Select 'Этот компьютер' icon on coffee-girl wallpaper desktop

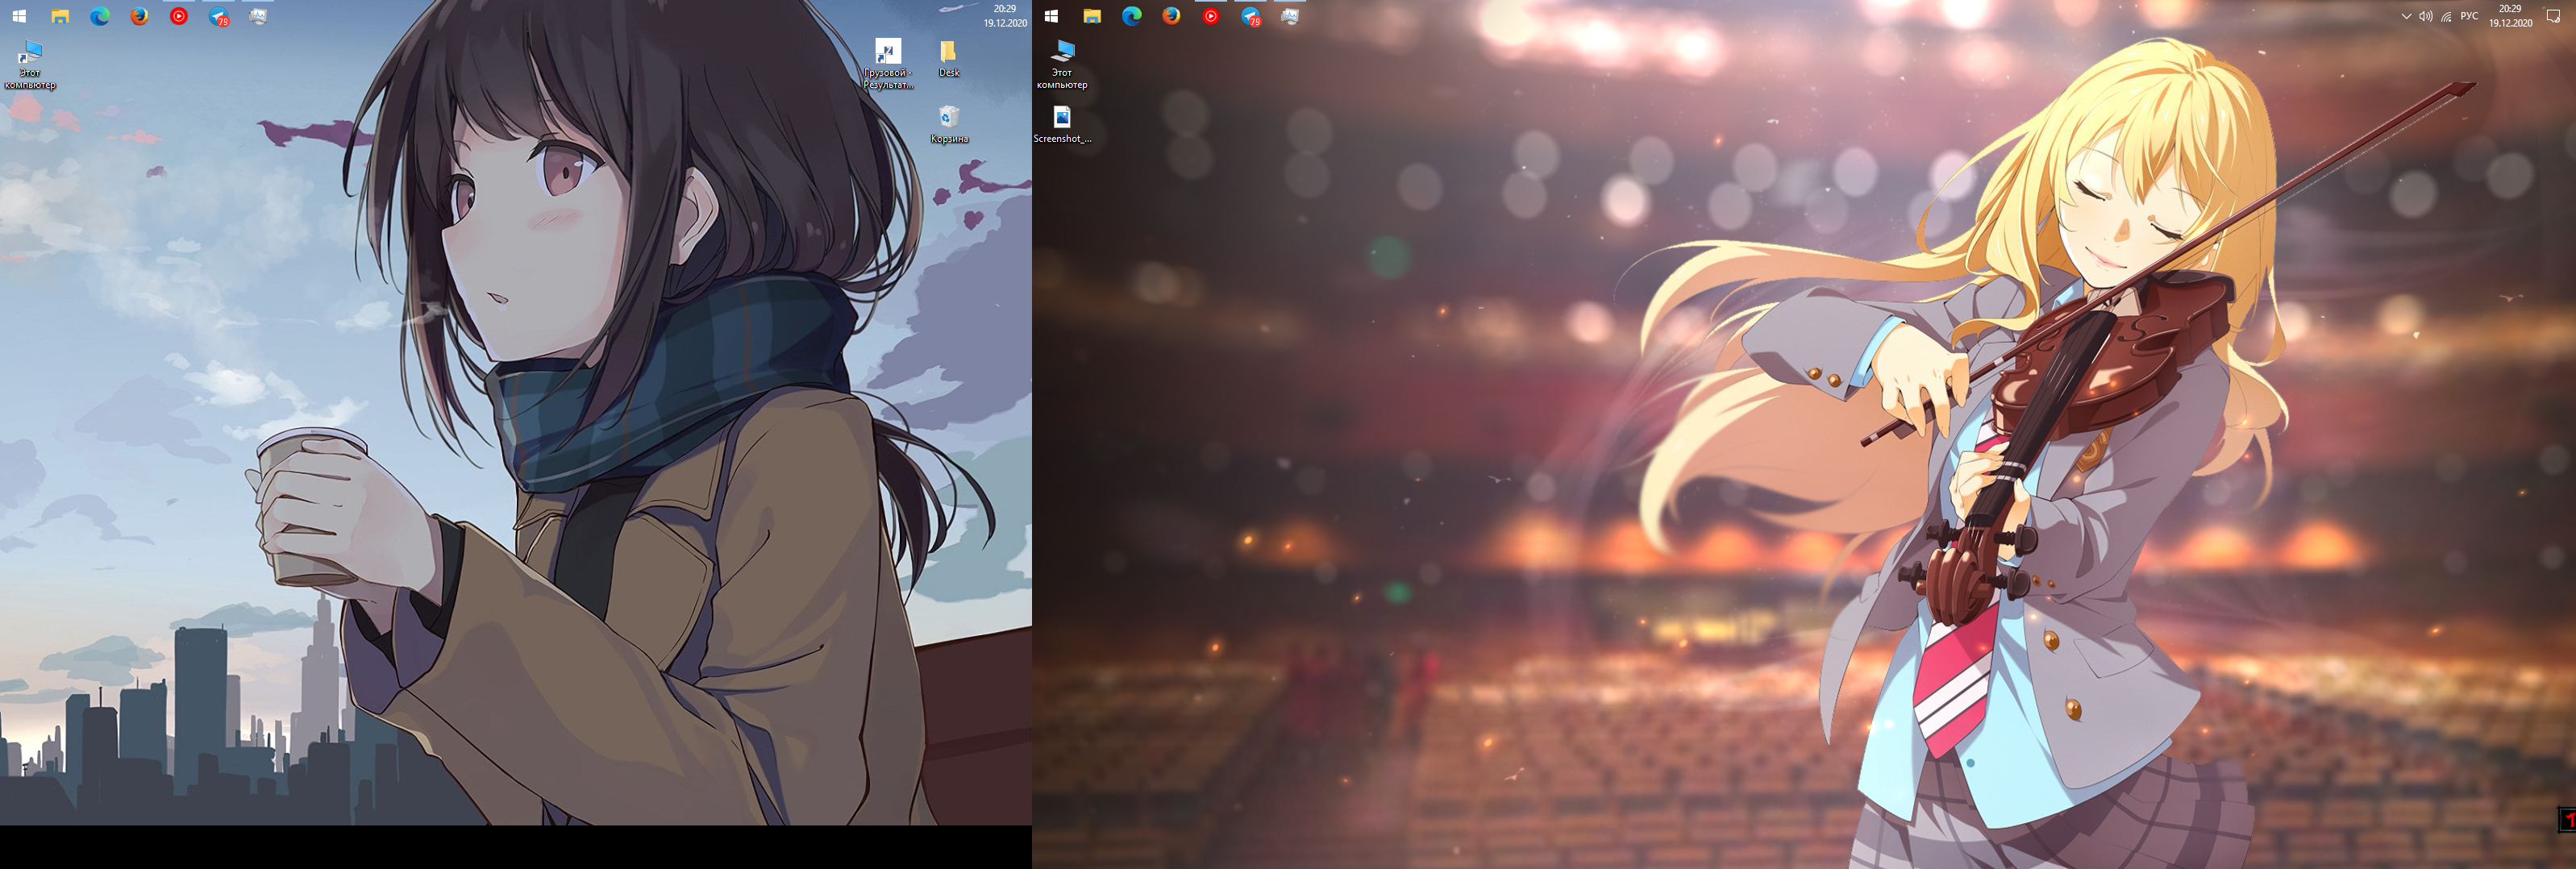pyautogui.click(x=30, y=65)
